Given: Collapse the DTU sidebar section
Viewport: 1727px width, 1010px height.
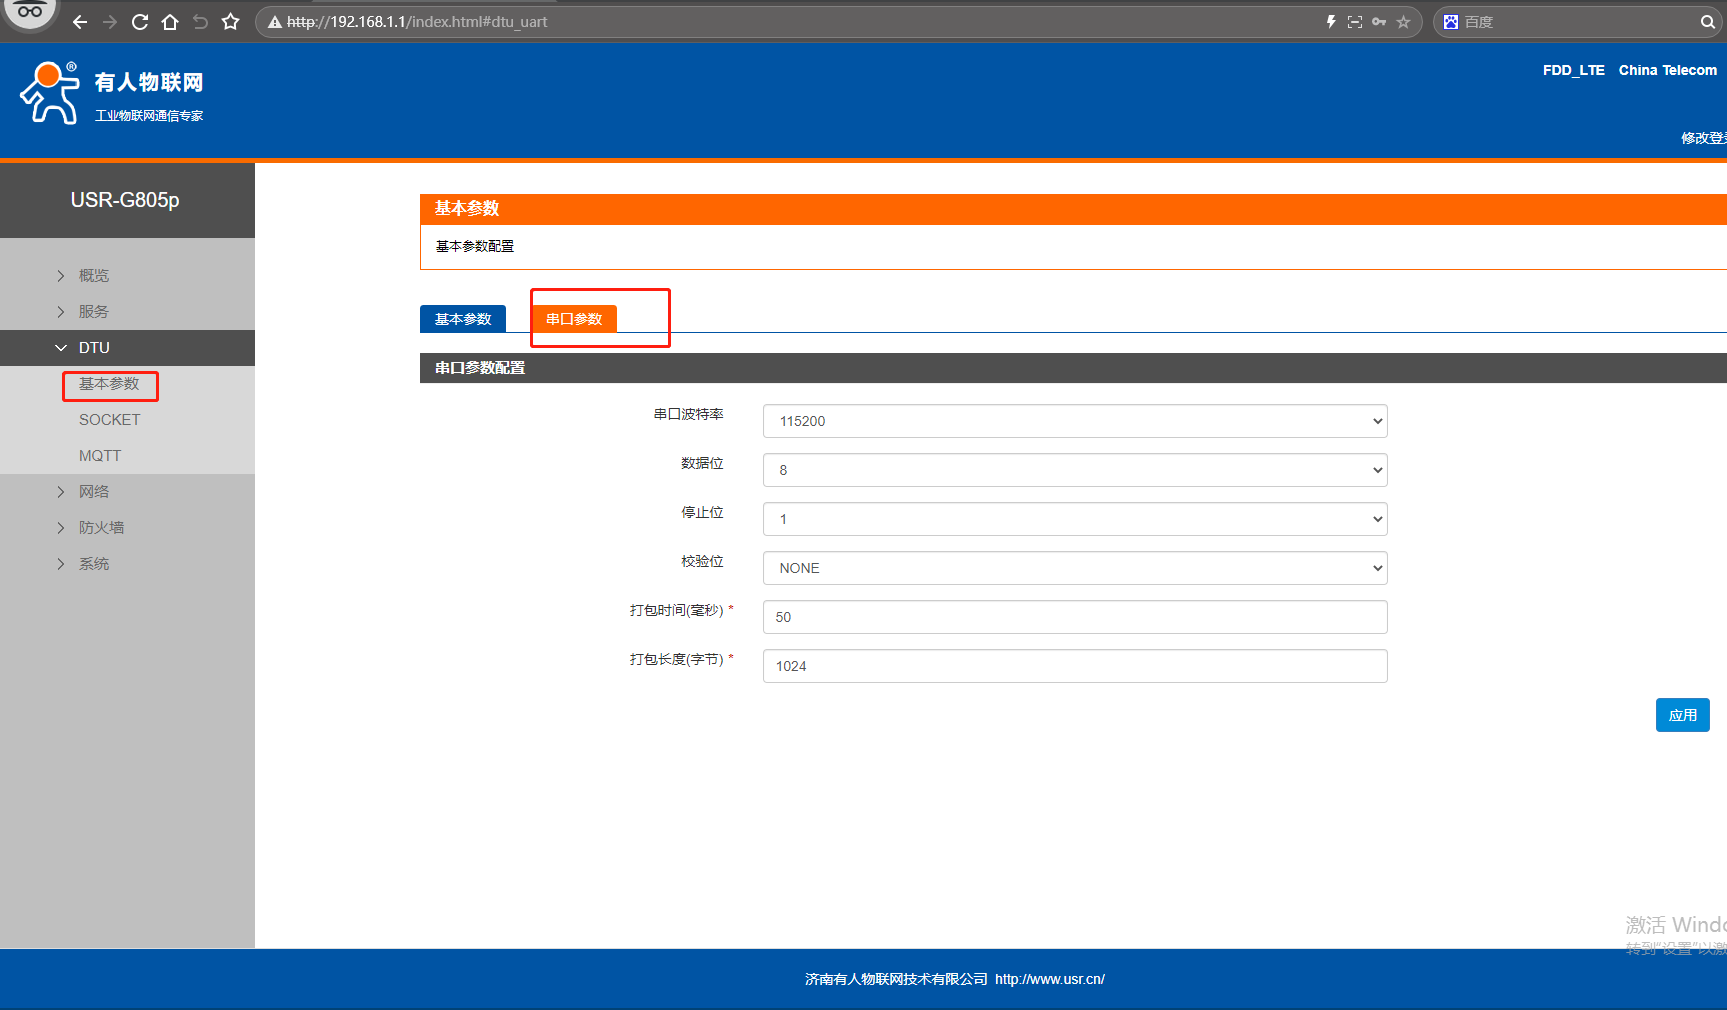Looking at the screenshot, I should [x=94, y=348].
